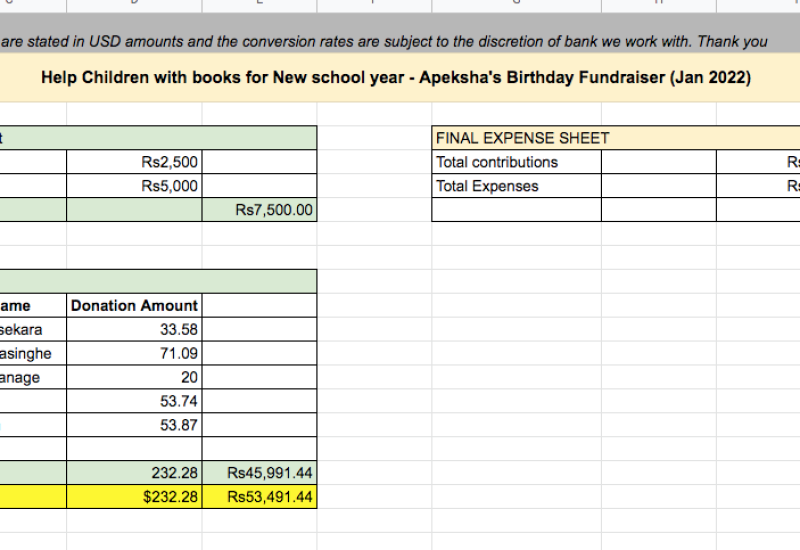Click the Rs45,991.44 cell

point(259,473)
